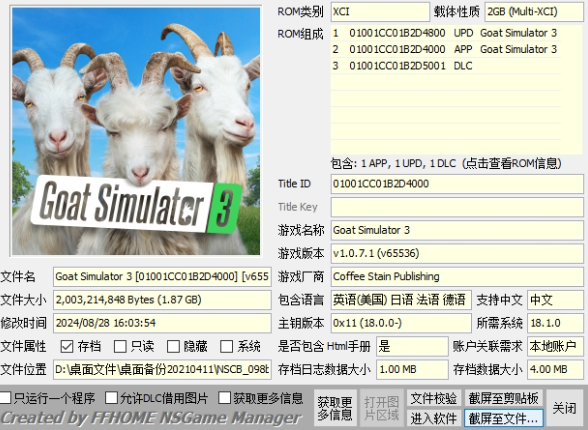588x430 pixels.
Task: Click the 文件大小 field 2,003,214,848 Bytes
Action: tap(162, 300)
